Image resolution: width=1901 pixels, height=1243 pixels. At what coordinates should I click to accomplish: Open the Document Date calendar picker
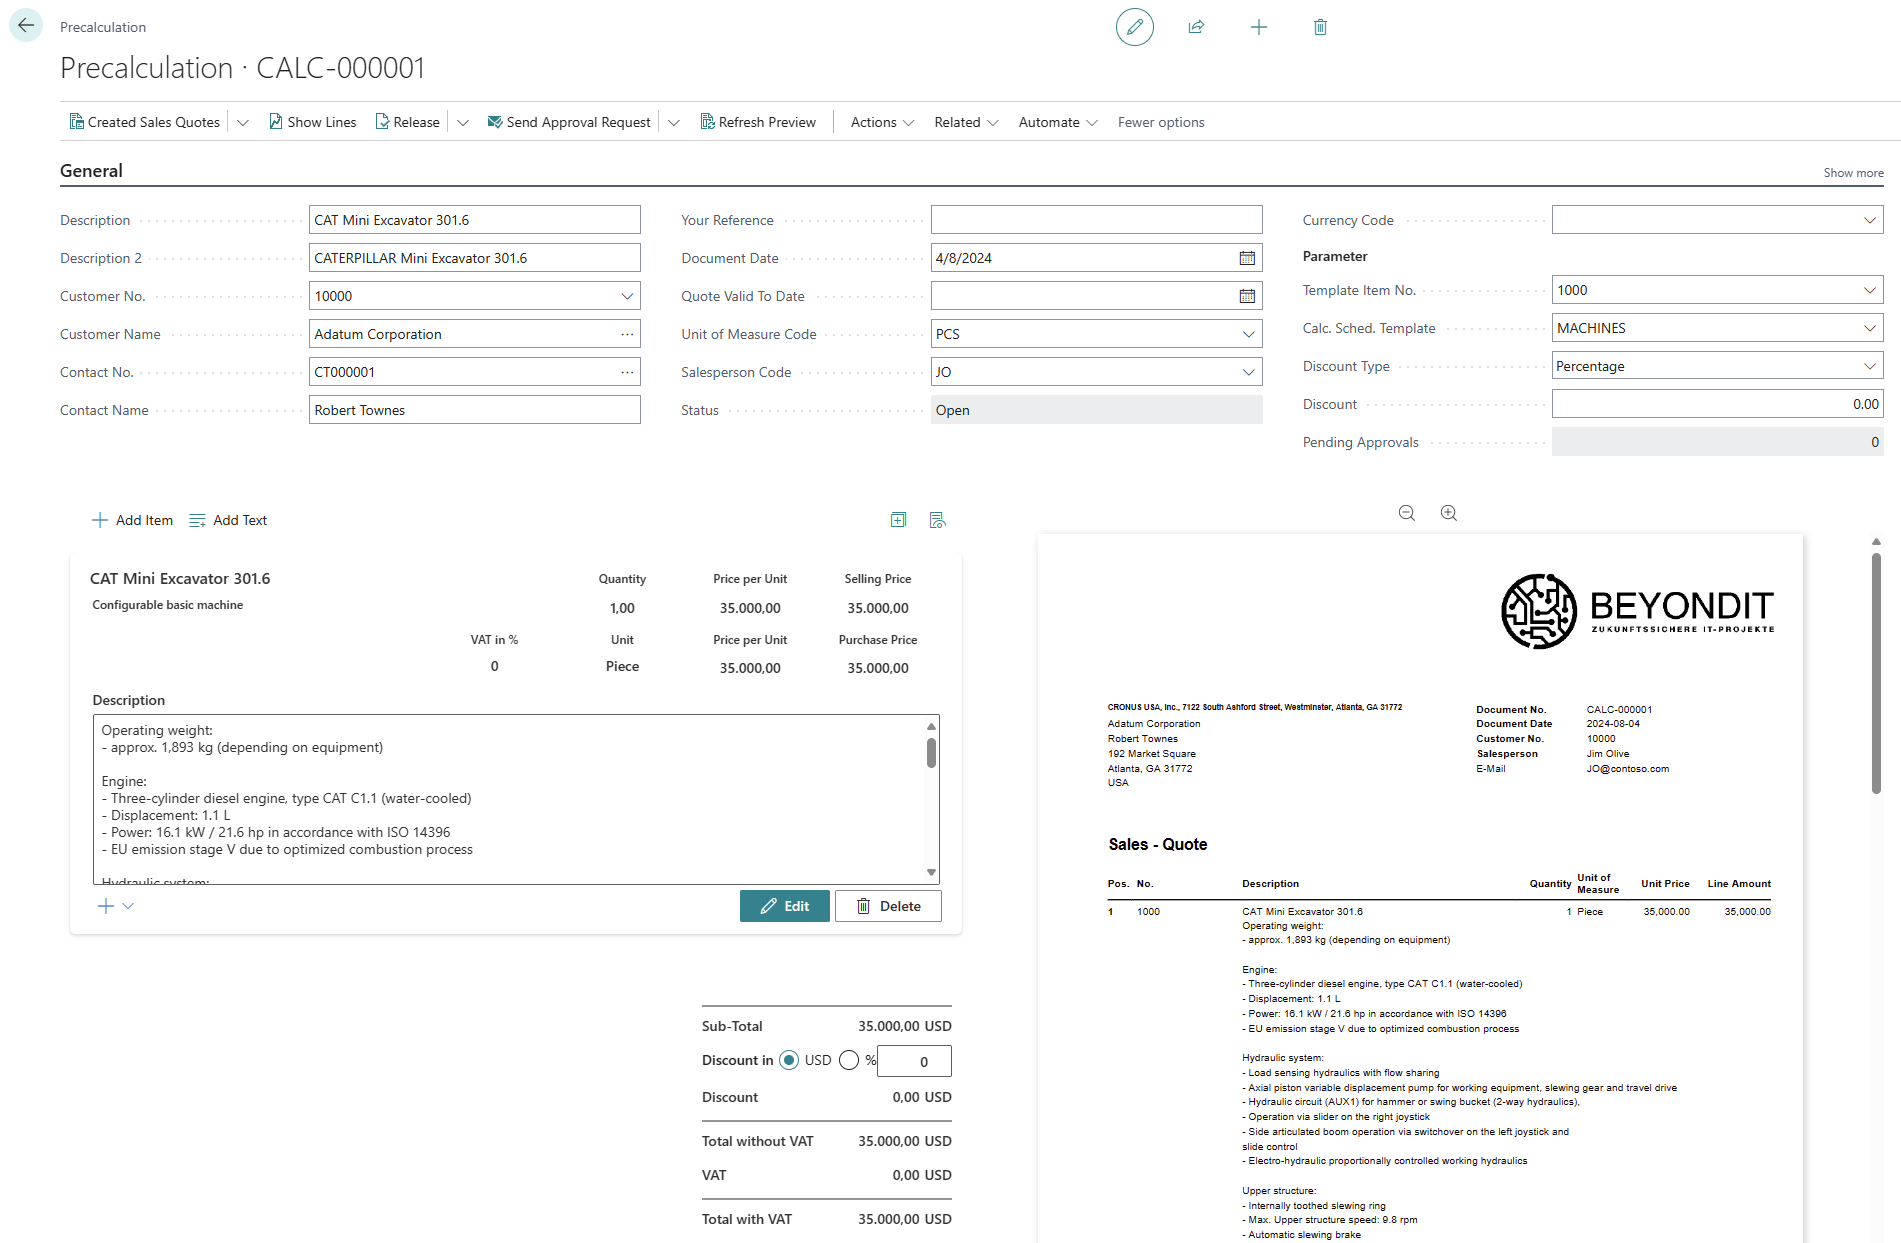(1247, 258)
